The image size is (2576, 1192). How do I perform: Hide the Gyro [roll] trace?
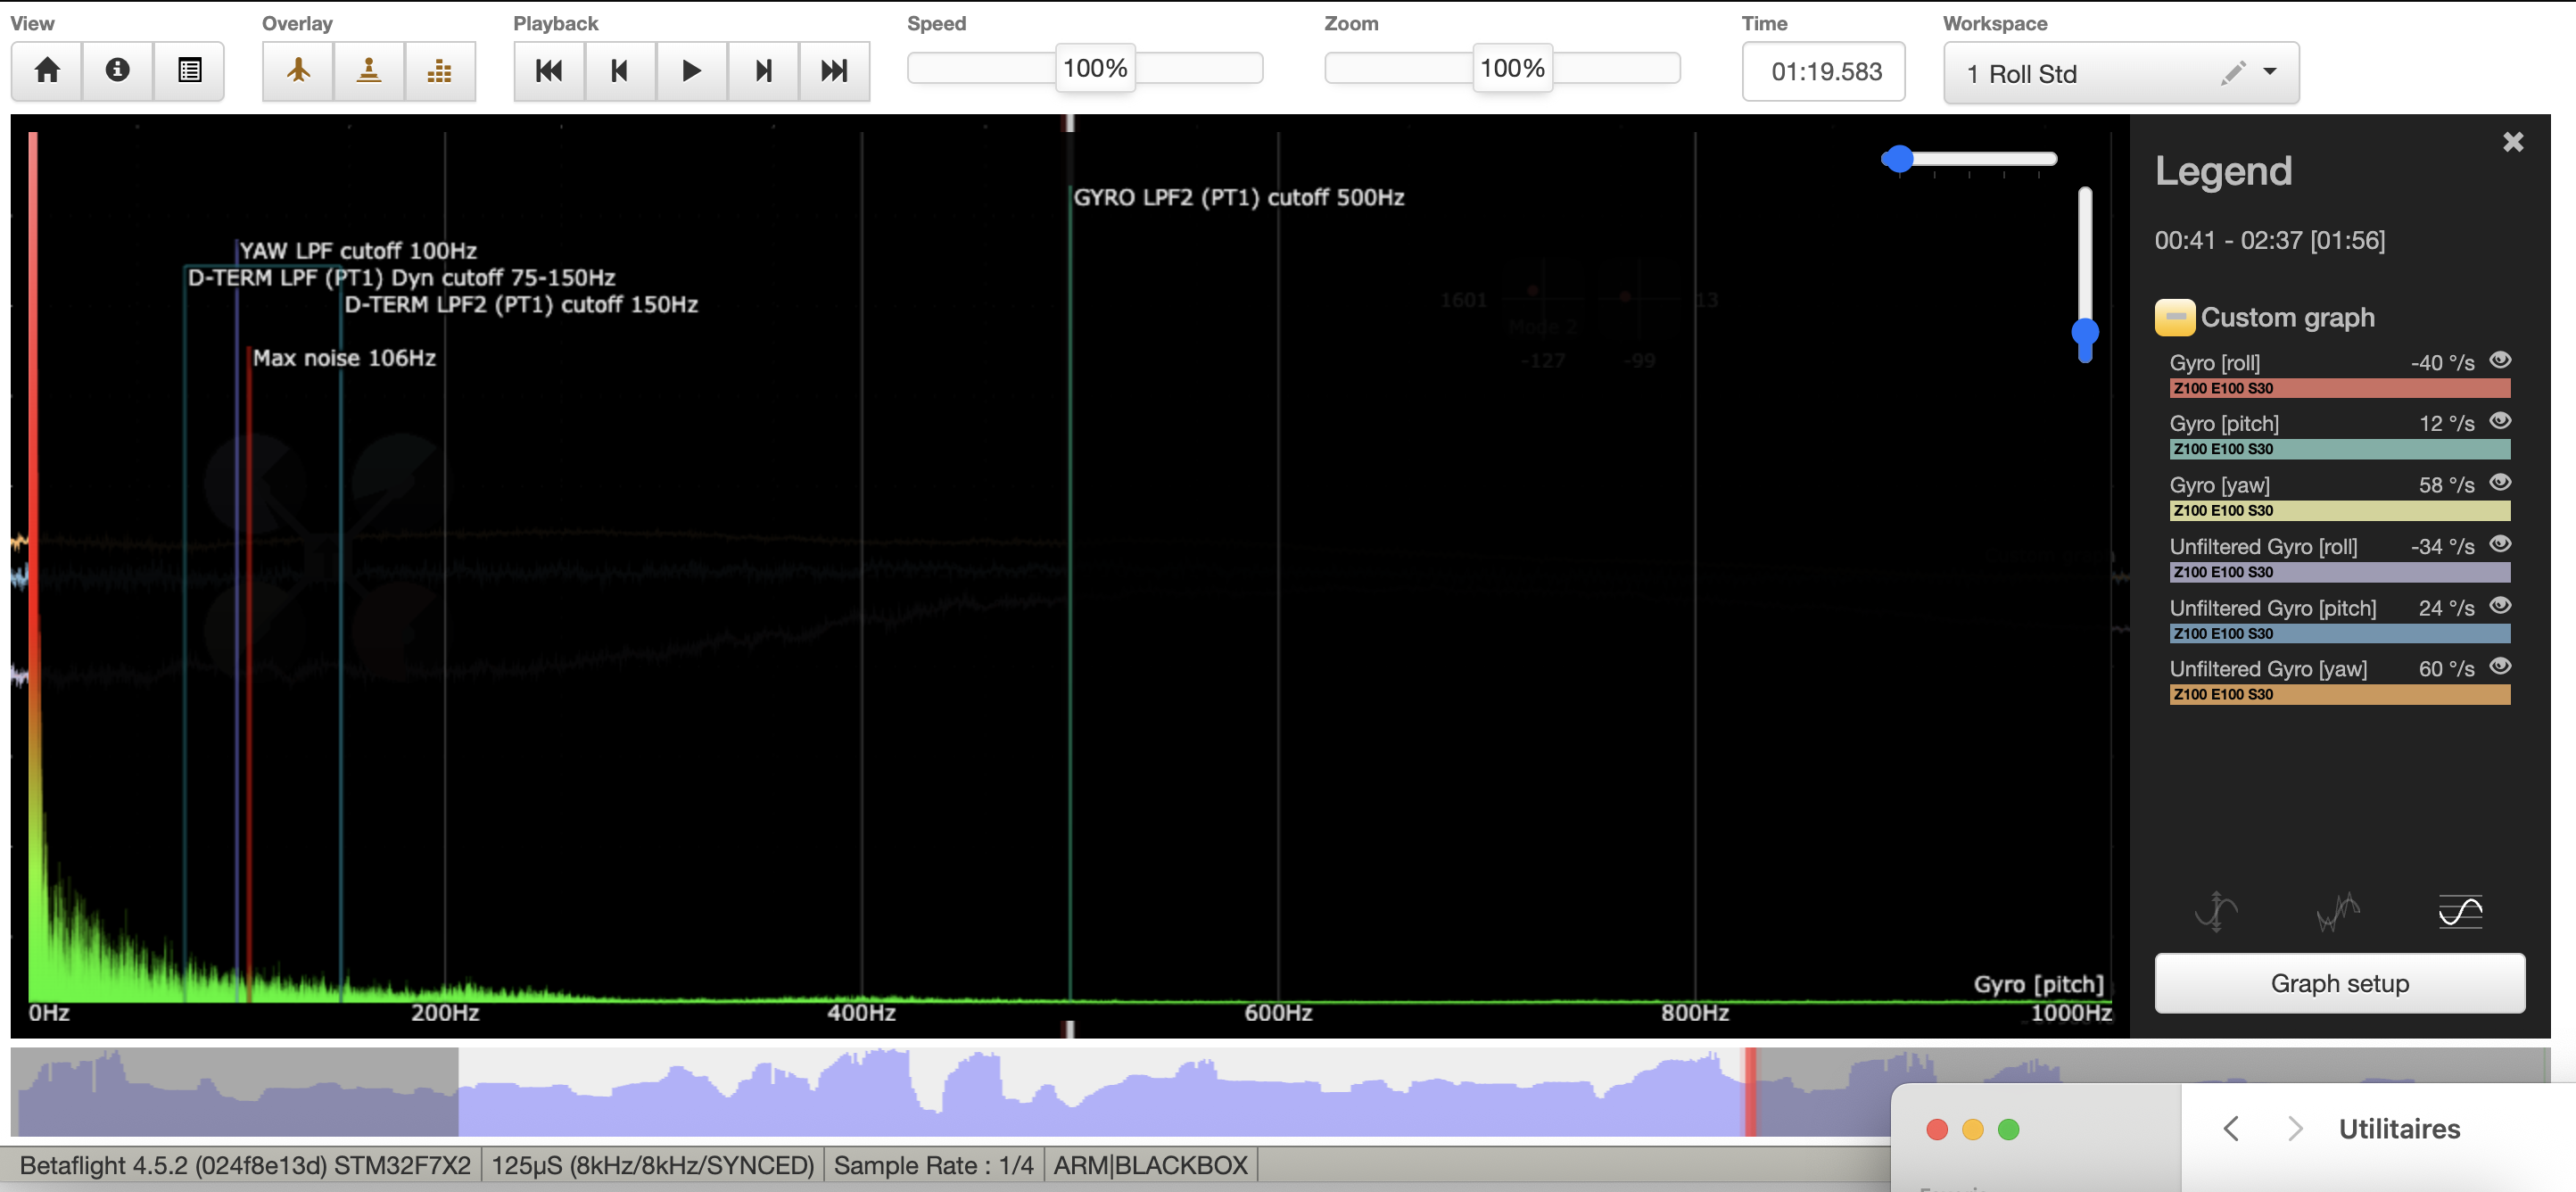[2499, 361]
